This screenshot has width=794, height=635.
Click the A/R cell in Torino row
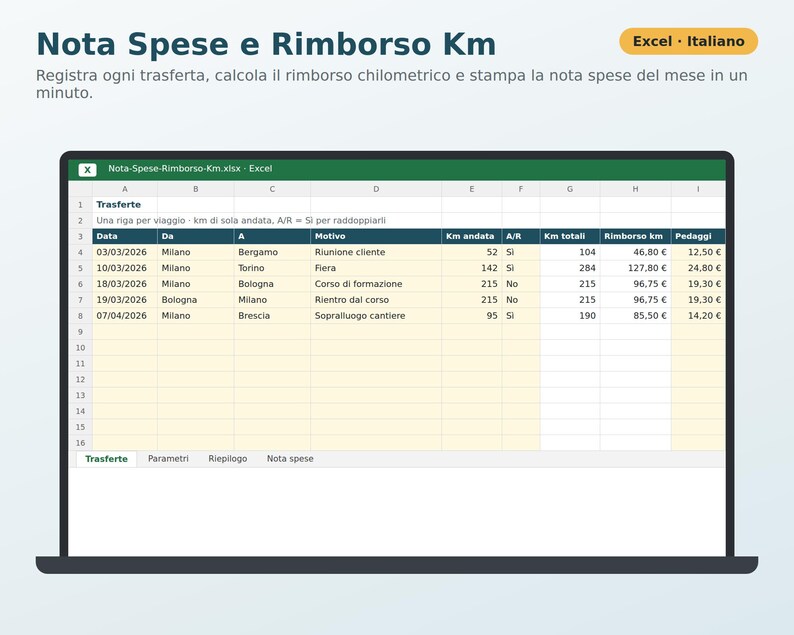tap(521, 268)
